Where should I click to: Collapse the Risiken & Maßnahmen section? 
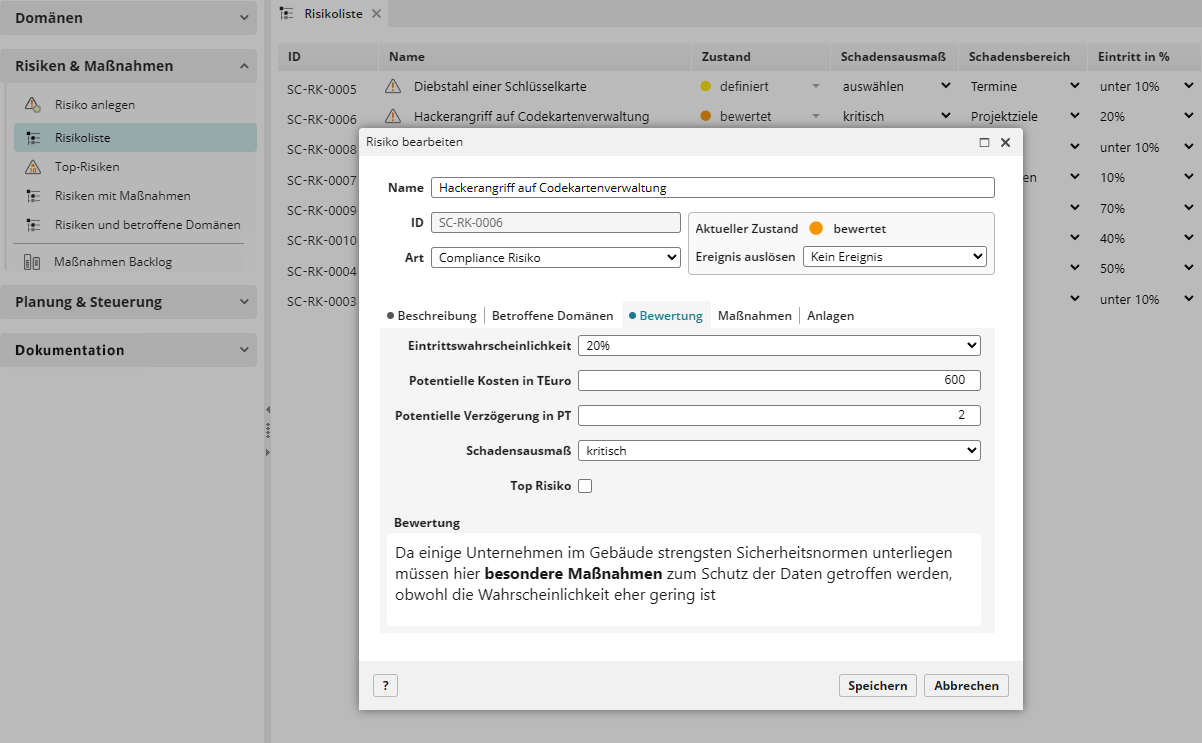pyautogui.click(x=128, y=66)
